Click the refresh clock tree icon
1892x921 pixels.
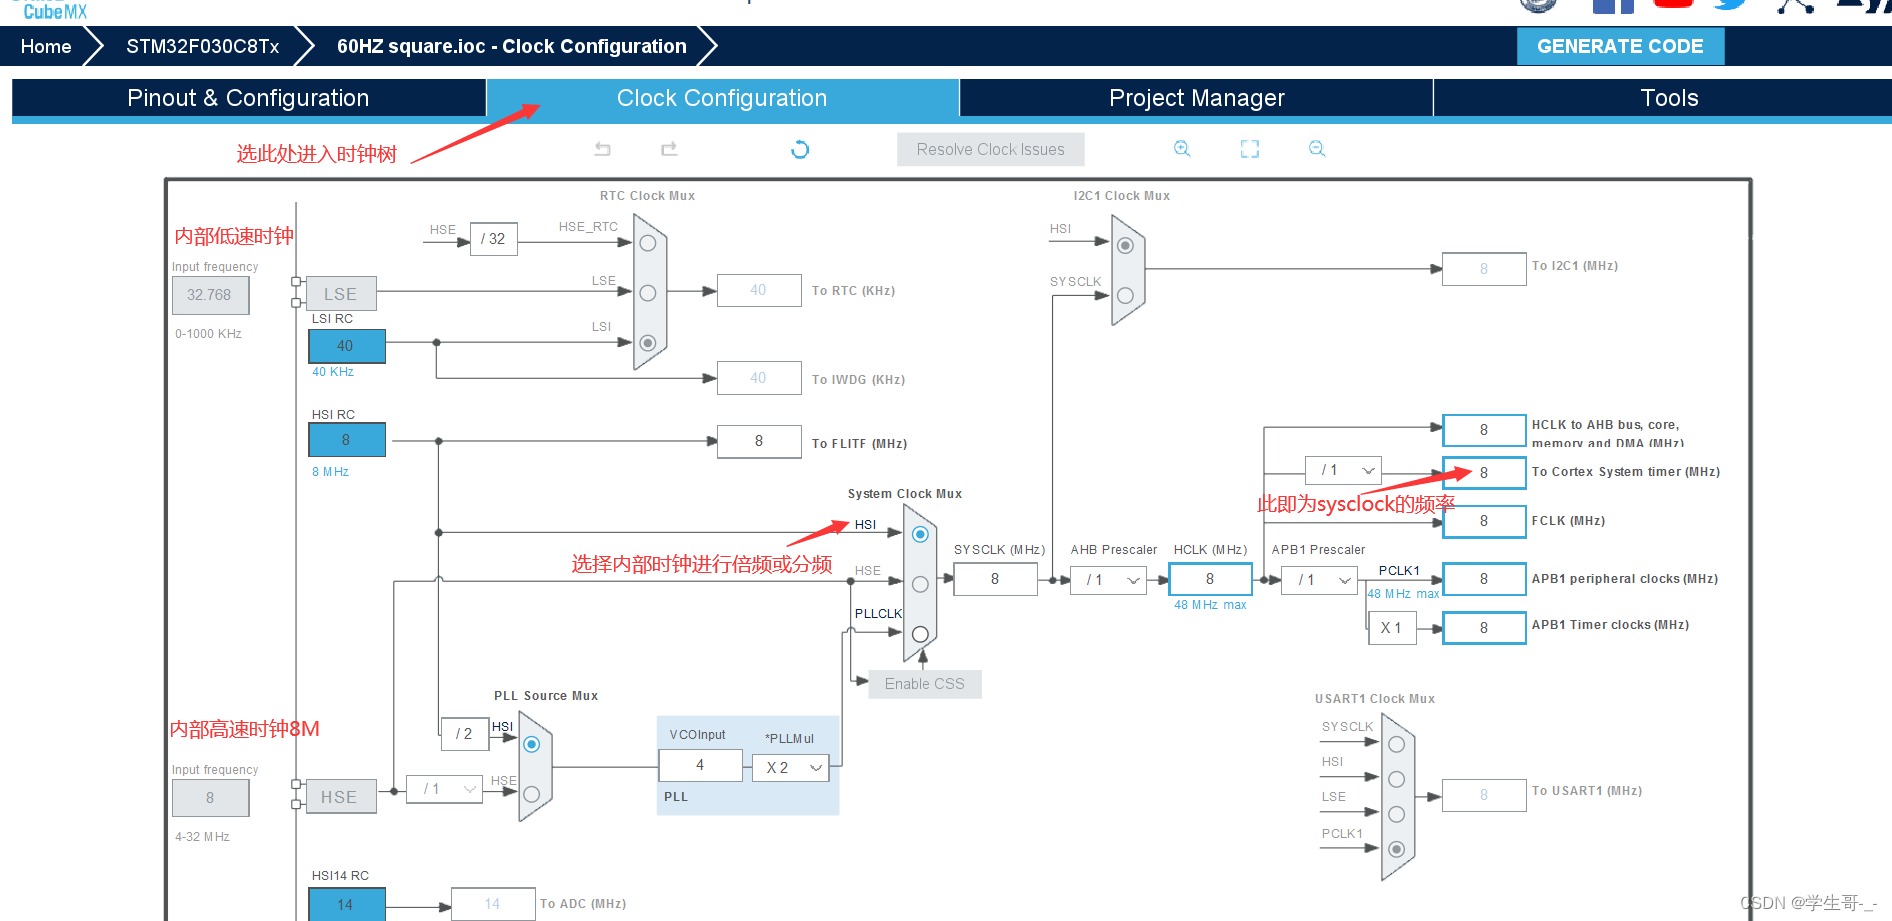(800, 149)
